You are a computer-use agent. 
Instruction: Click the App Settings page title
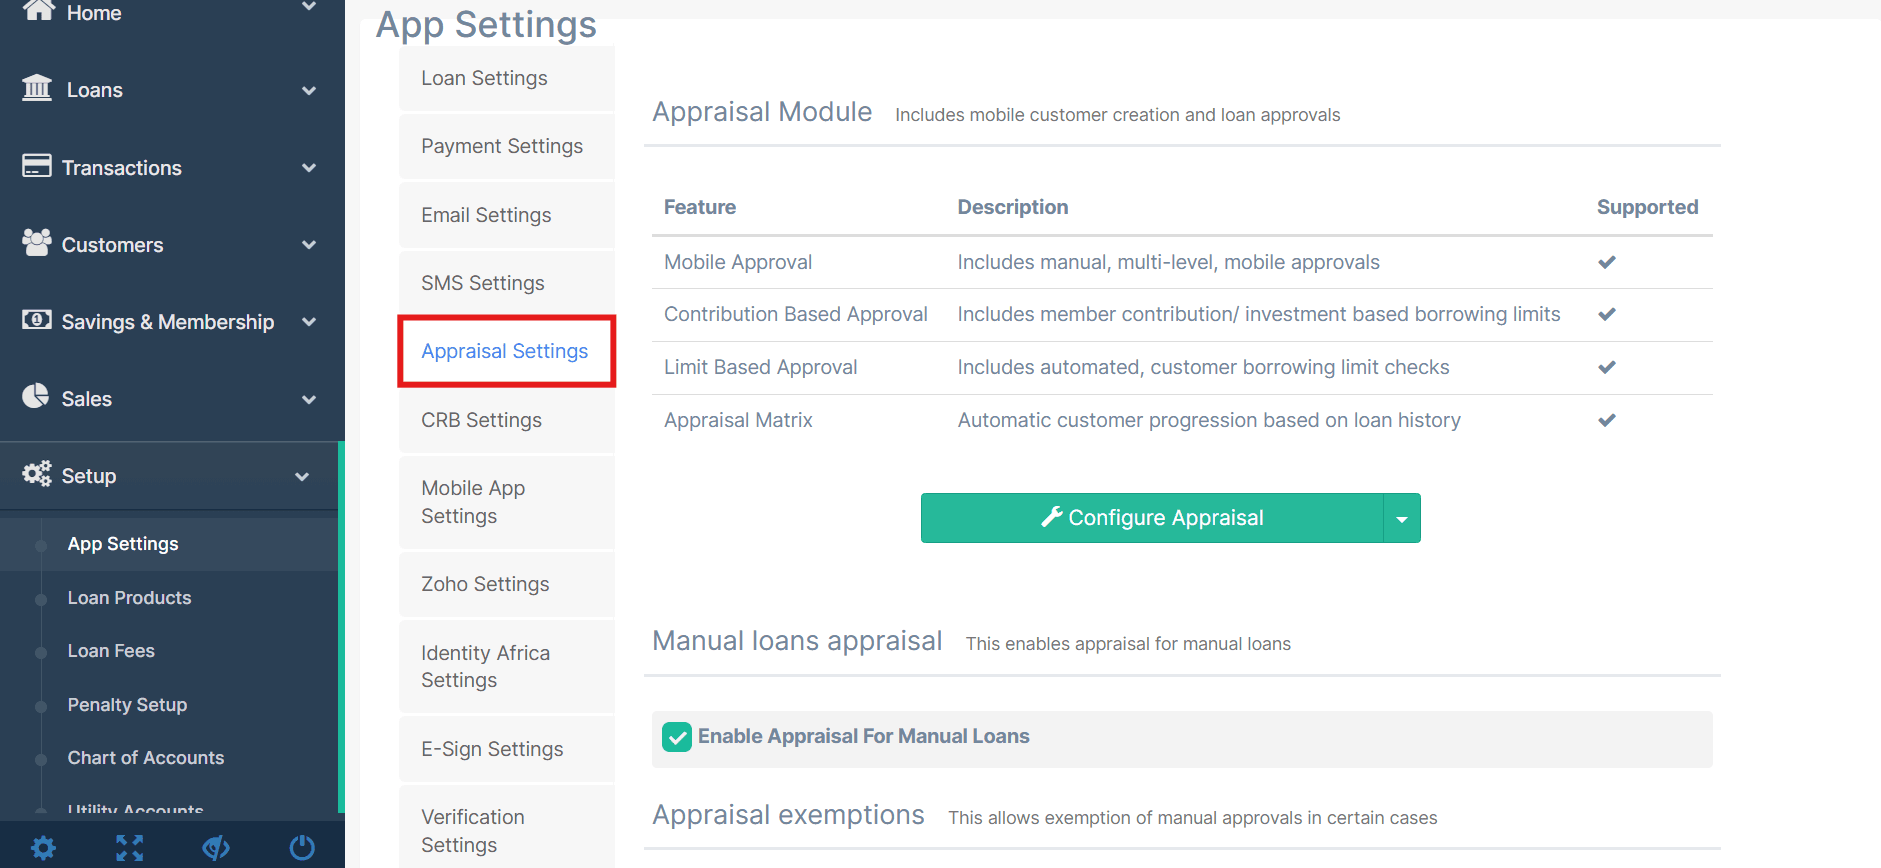(x=486, y=24)
